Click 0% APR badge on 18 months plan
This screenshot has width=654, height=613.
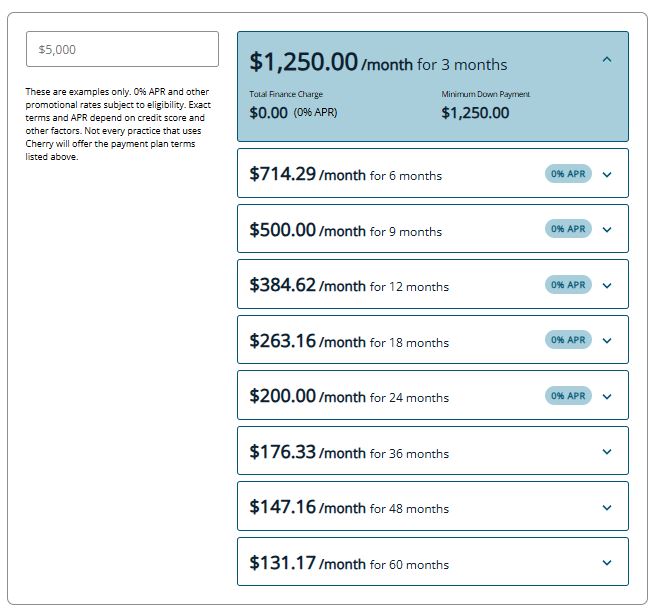(569, 340)
